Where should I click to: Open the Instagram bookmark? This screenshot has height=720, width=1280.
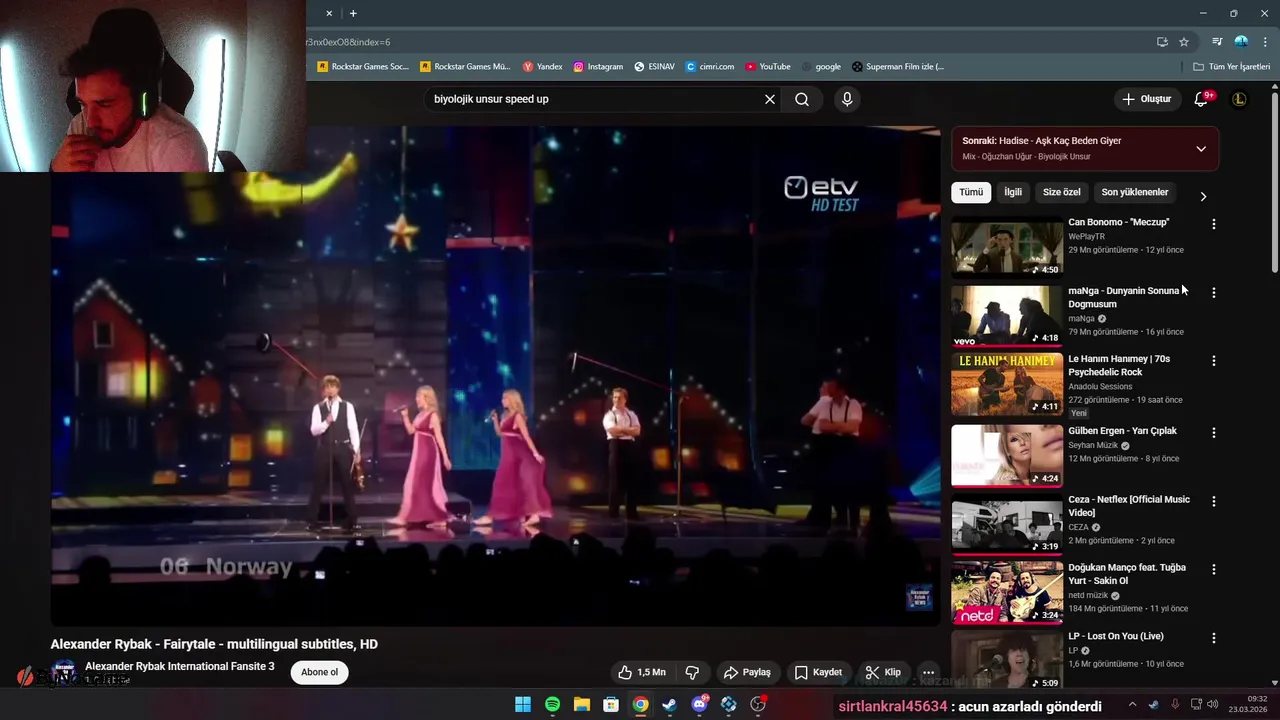click(x=598, y=67)
